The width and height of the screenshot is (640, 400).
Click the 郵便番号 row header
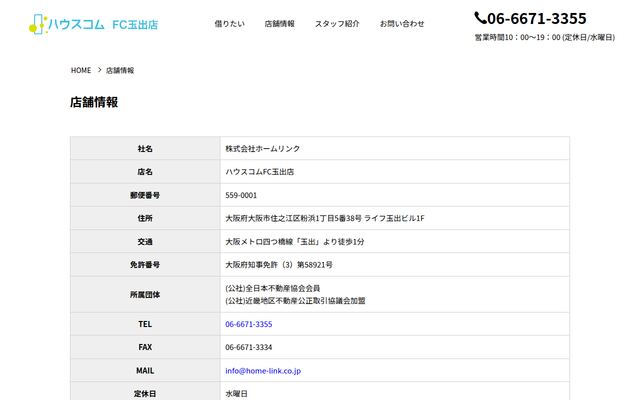[x=145, y=195]
